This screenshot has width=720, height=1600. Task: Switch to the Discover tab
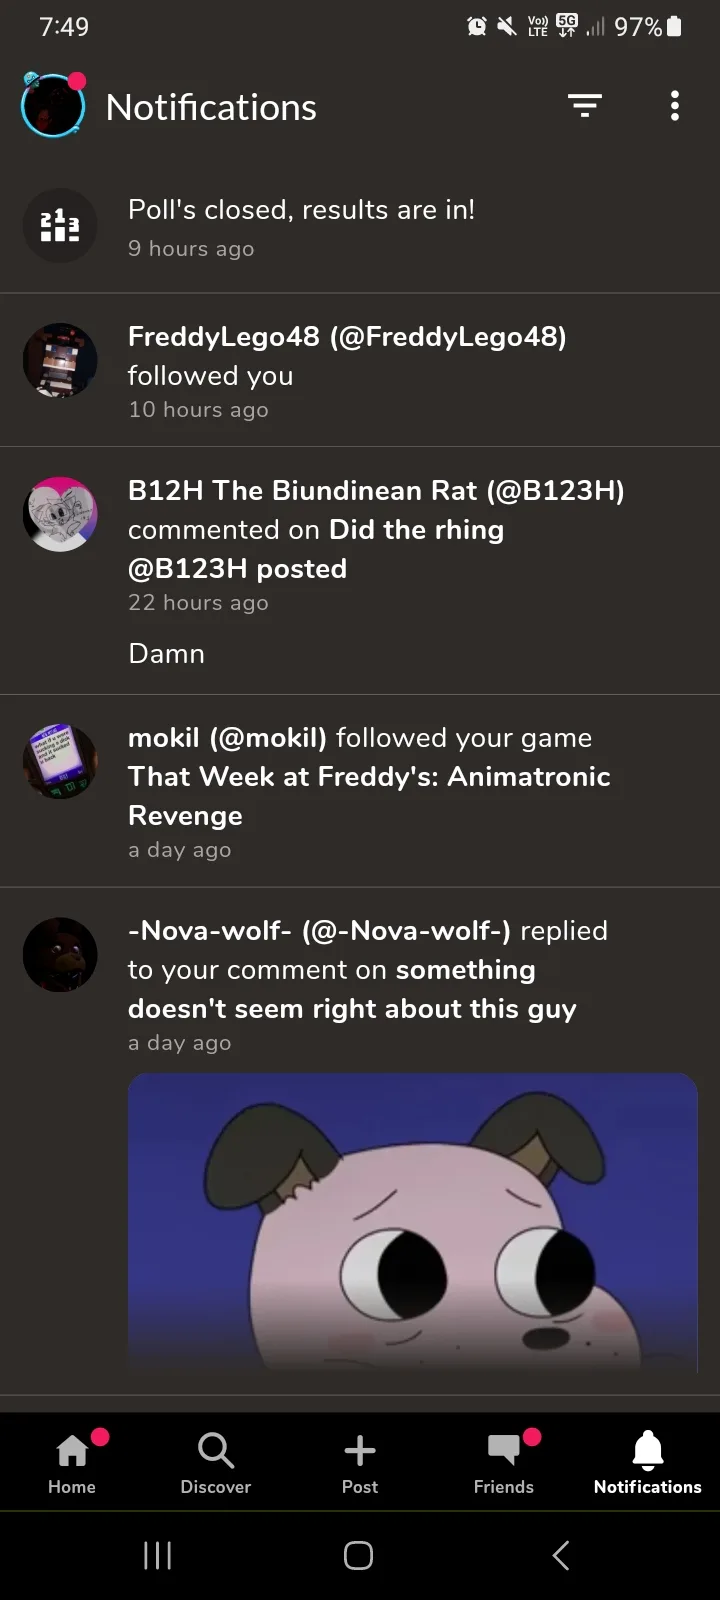216,1462
